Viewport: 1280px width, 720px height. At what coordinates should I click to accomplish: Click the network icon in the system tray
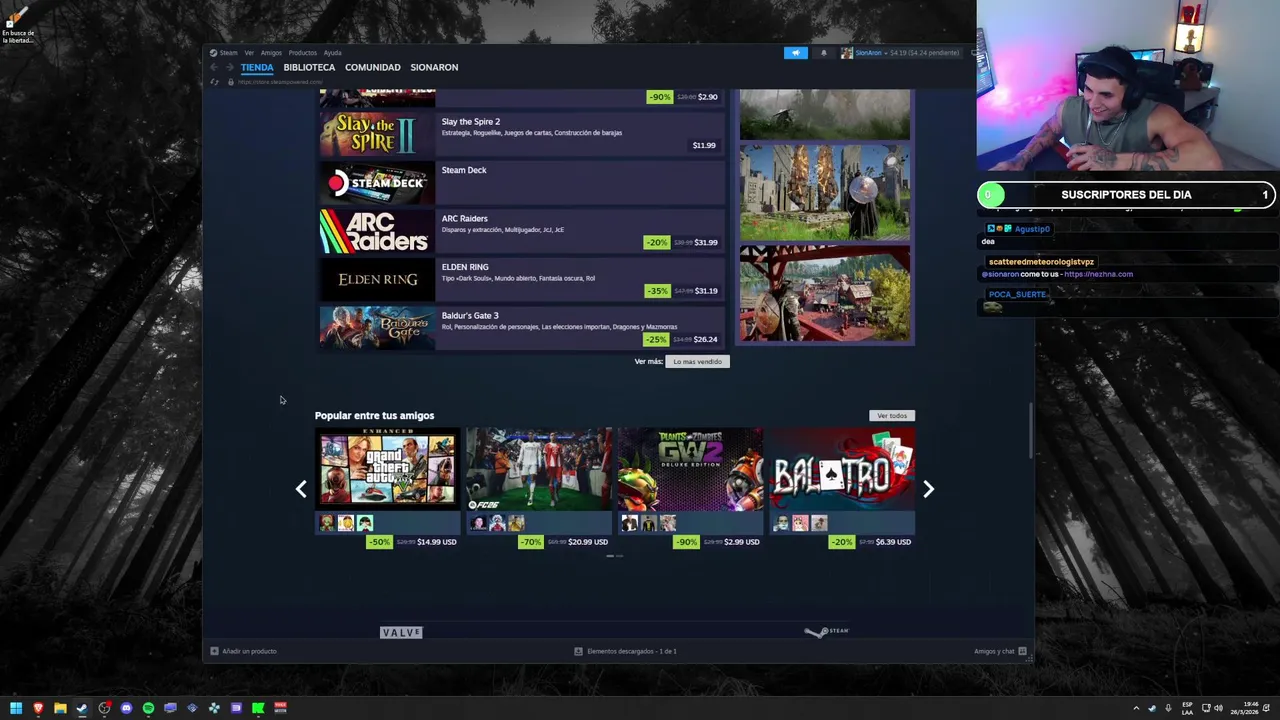[1206, 708]
